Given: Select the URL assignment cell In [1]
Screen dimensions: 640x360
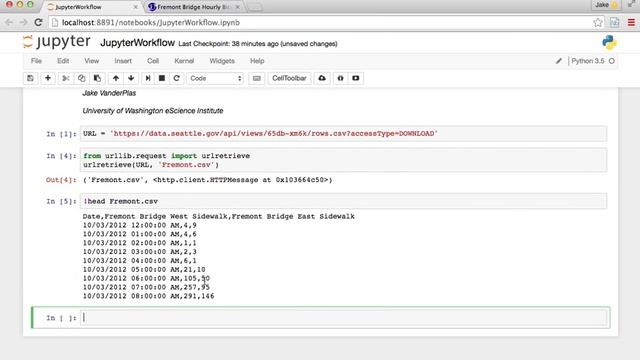Looking at the screenshot, I should [343, 133].
